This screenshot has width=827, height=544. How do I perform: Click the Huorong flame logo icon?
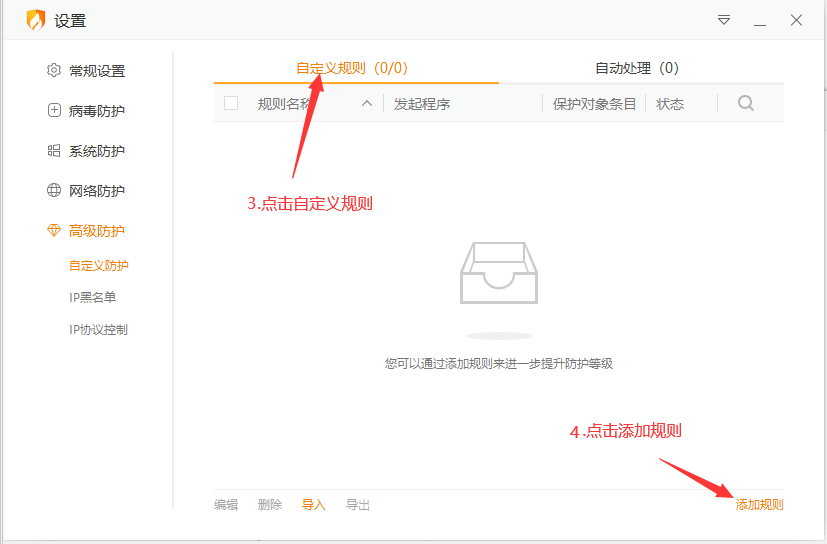(x=36, y=20)
